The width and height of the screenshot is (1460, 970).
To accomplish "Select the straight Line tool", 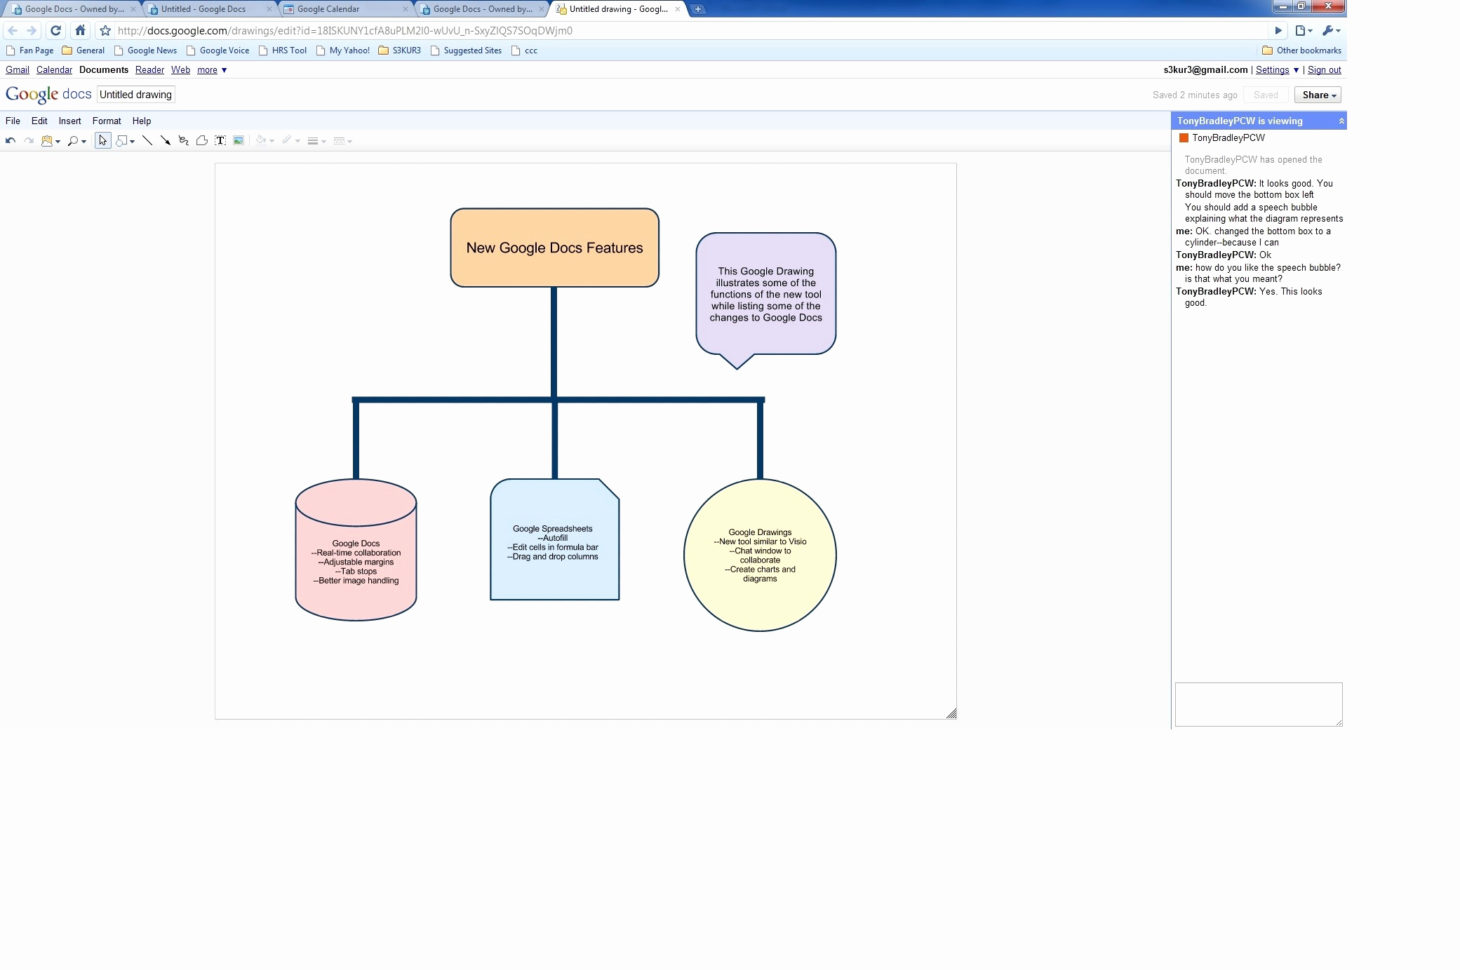I will 147,141.
